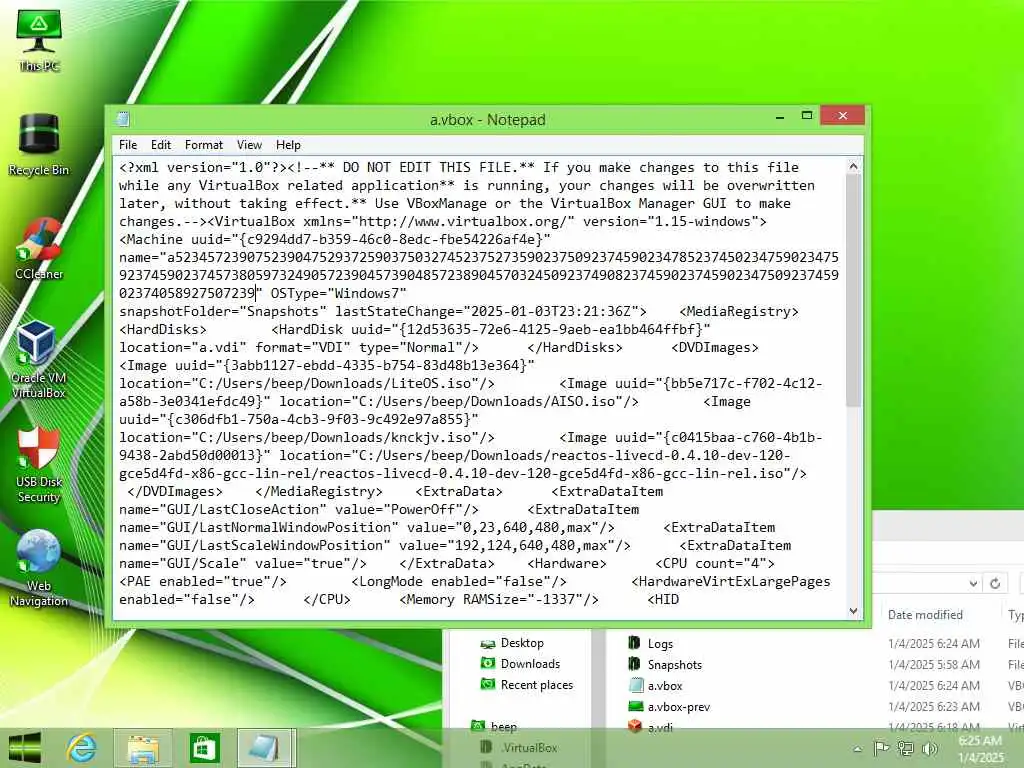Image resolution: width=1024 pixels, height=768 pixels.
Task: Open the Explorer address bar dropdown arrow
Action: point(973,583)
